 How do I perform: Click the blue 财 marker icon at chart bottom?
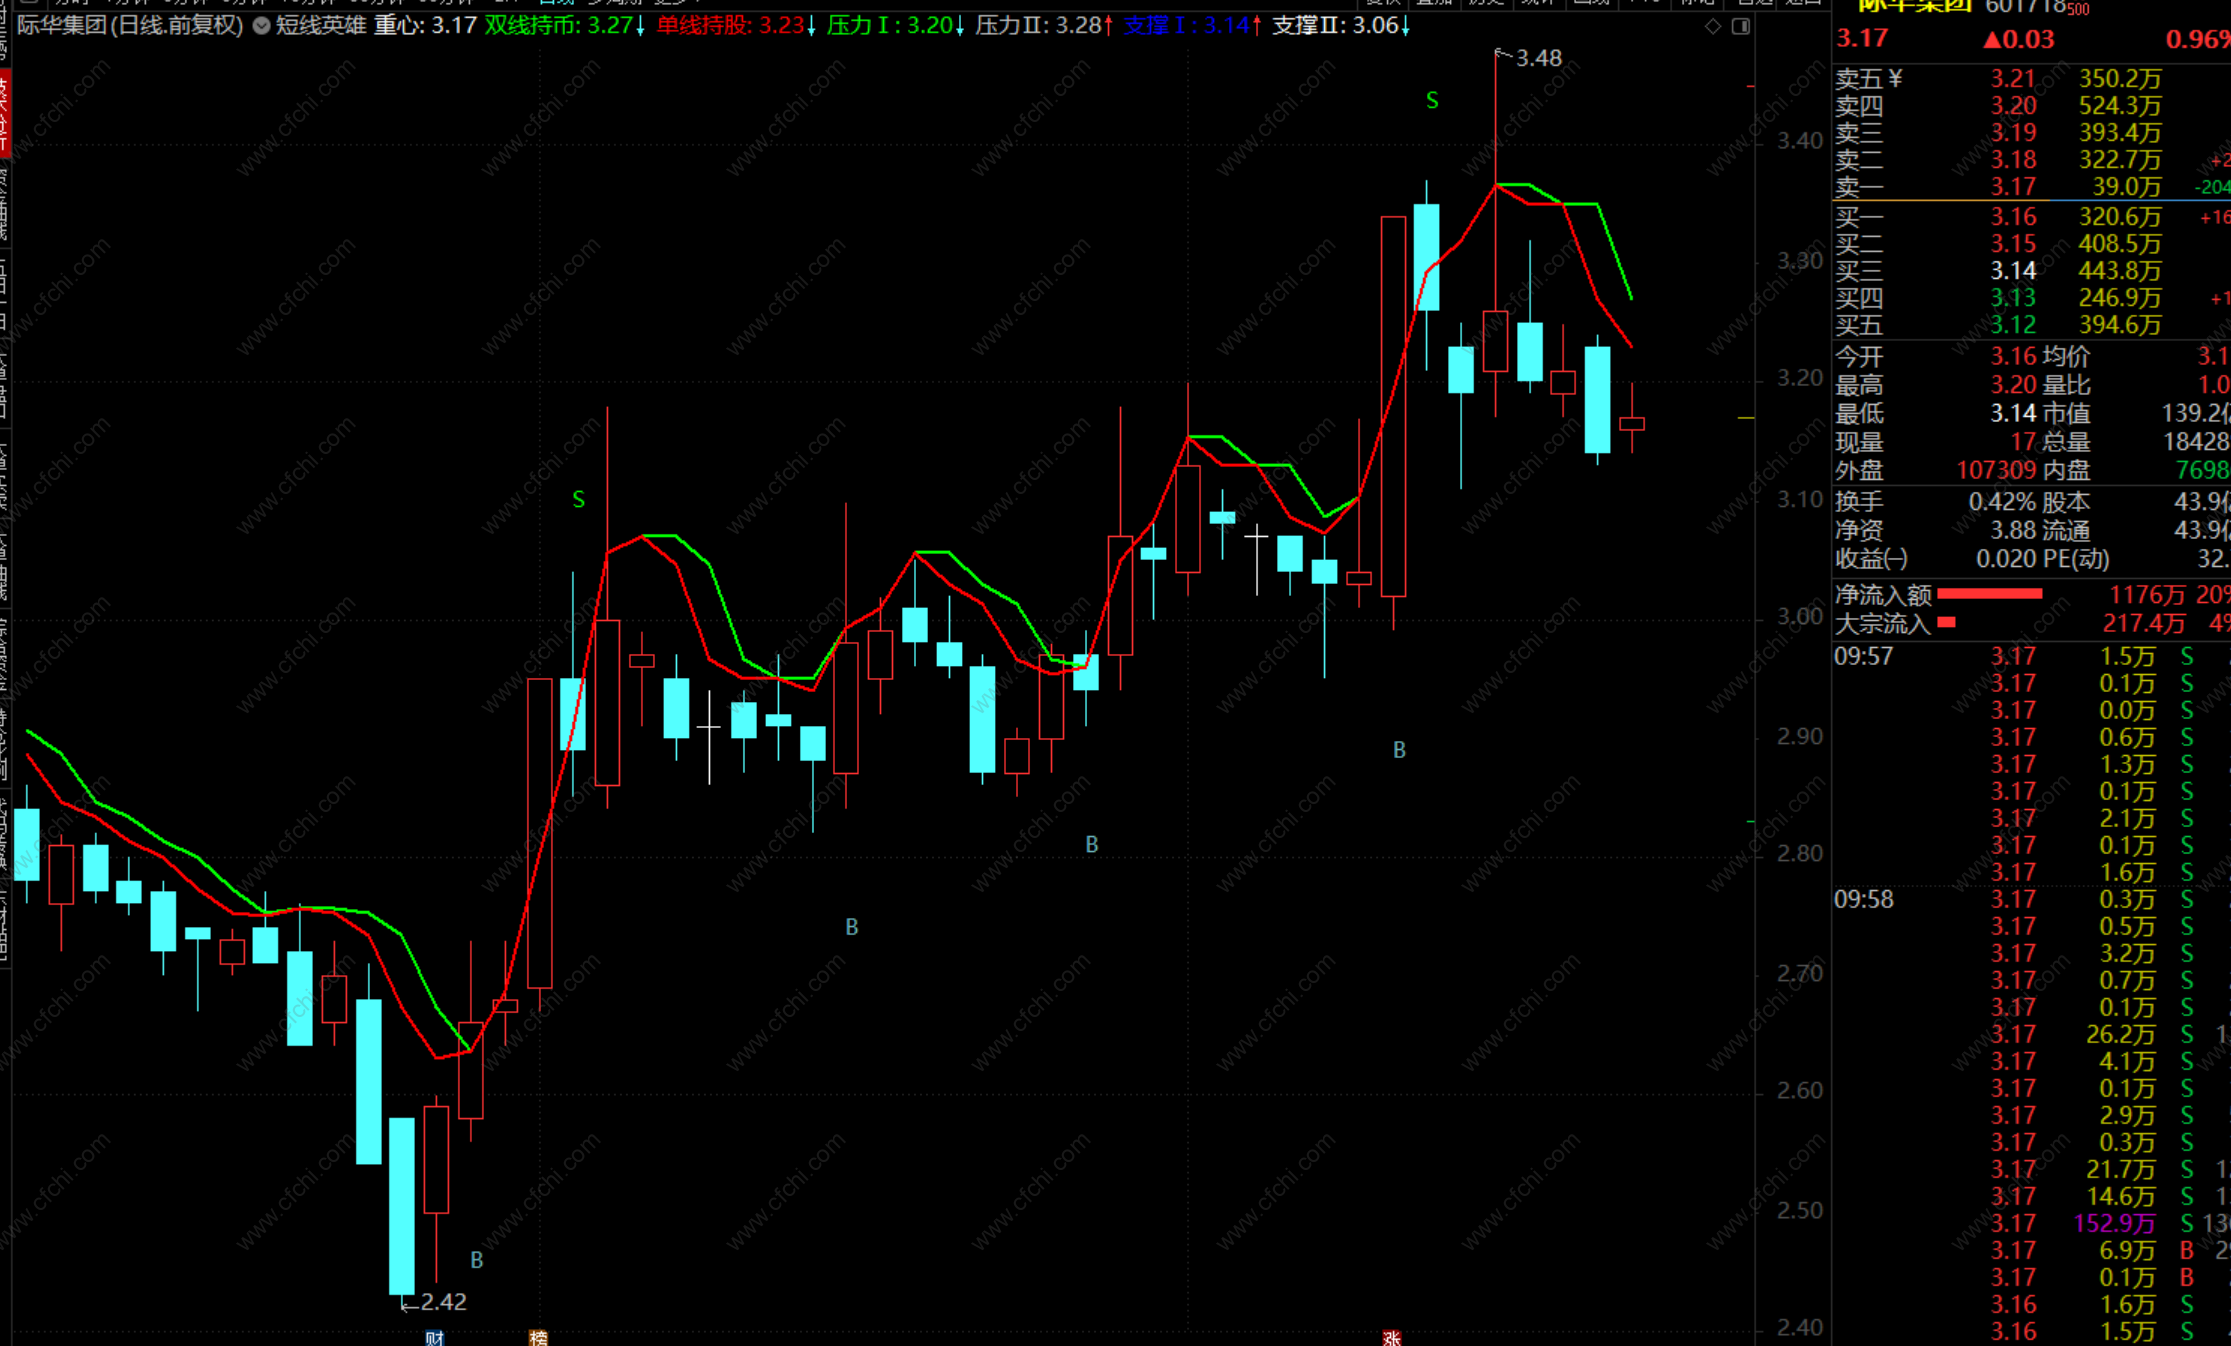pos(434,1338)
